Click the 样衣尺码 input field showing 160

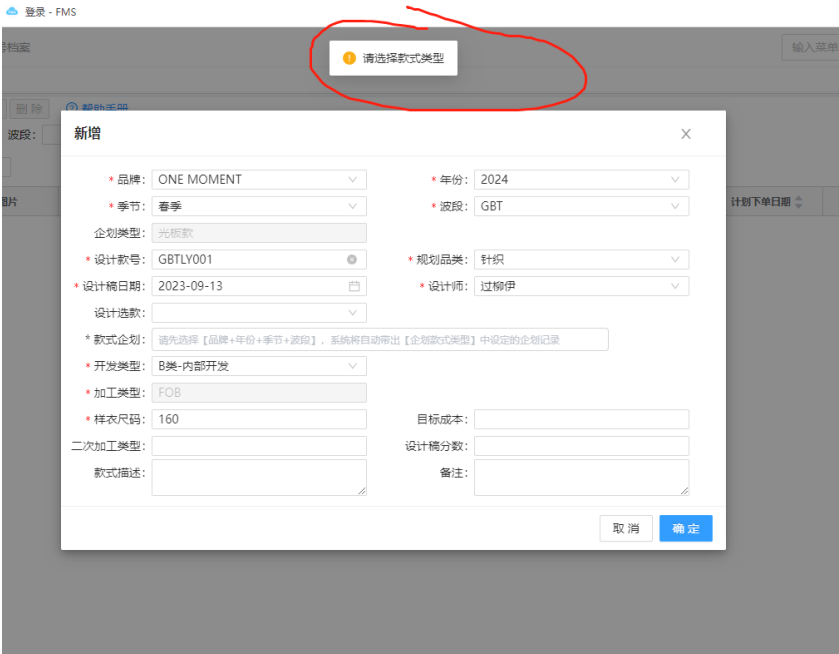[258, 419]
